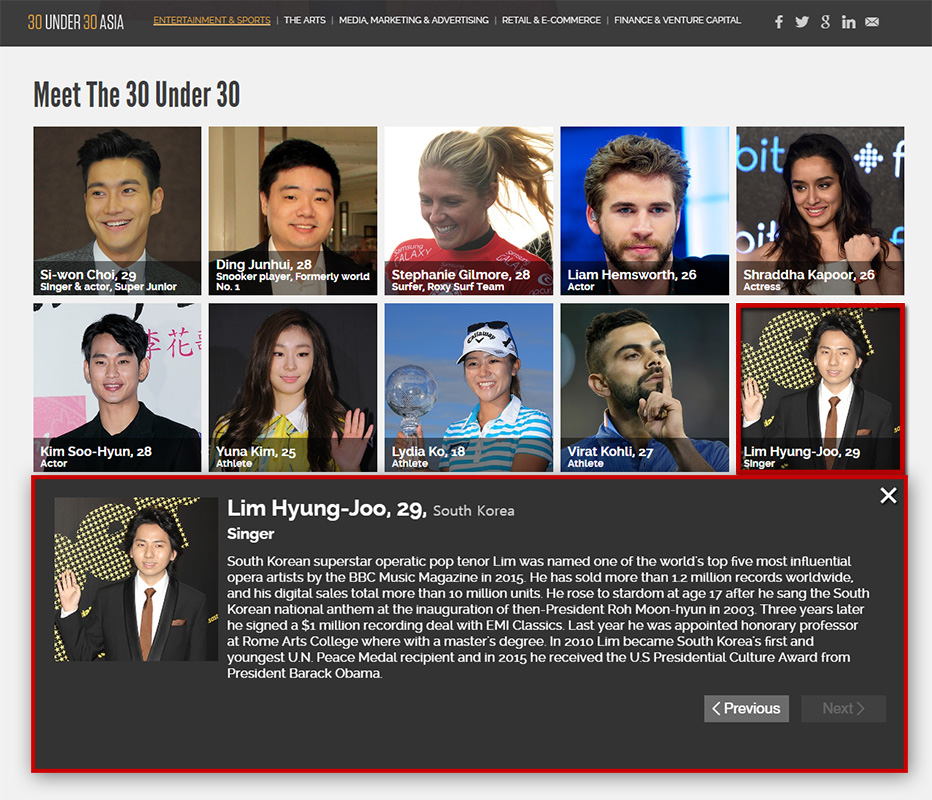932x800 pixels.
Task: Share via the Google Plus icon
Action: pos(825,22)
